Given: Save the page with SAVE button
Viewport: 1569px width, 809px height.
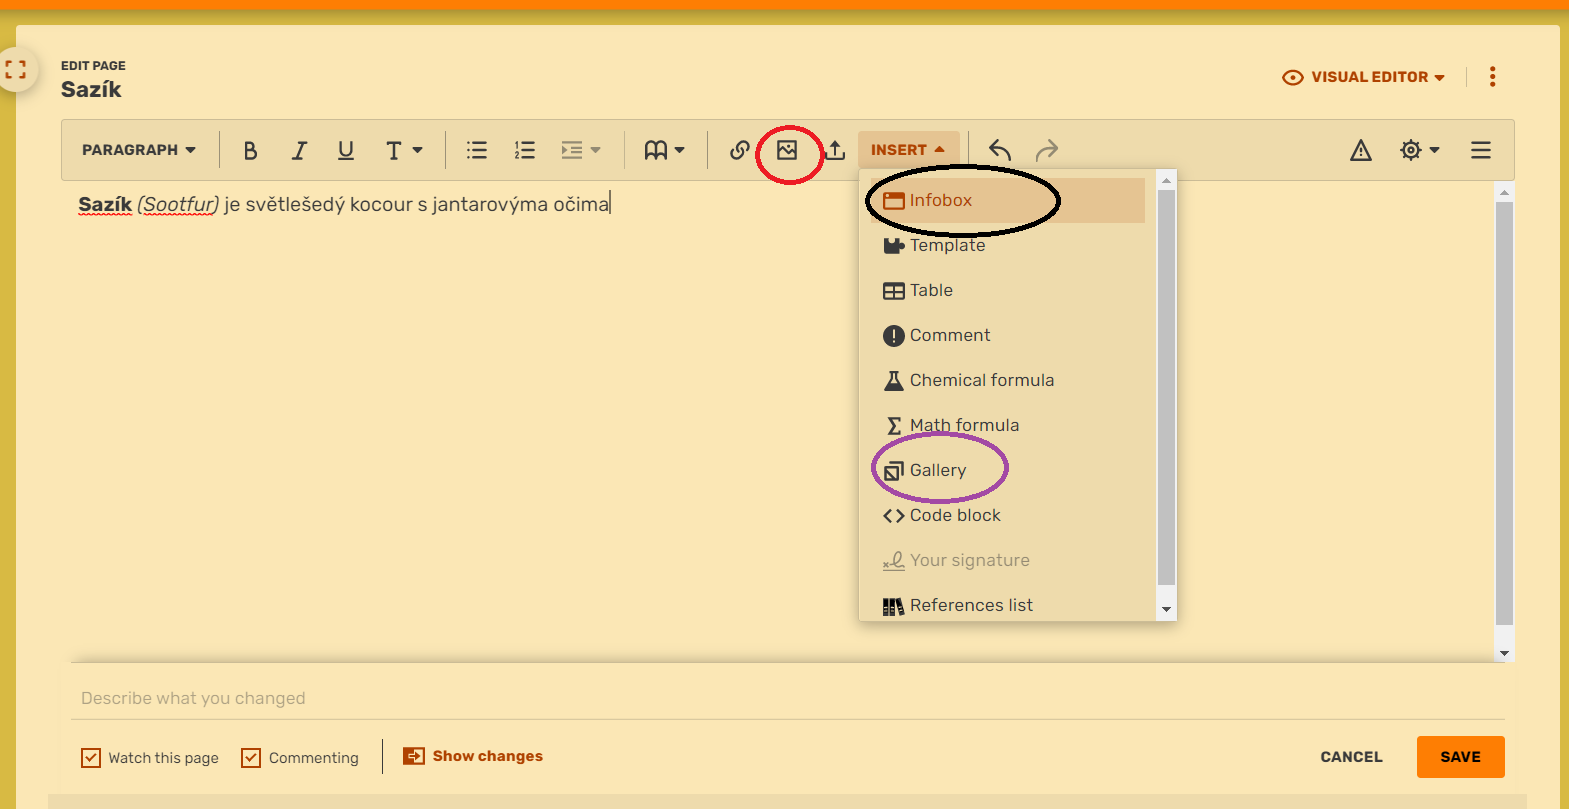Looking at the screenshot, I should pos(1460,757).
